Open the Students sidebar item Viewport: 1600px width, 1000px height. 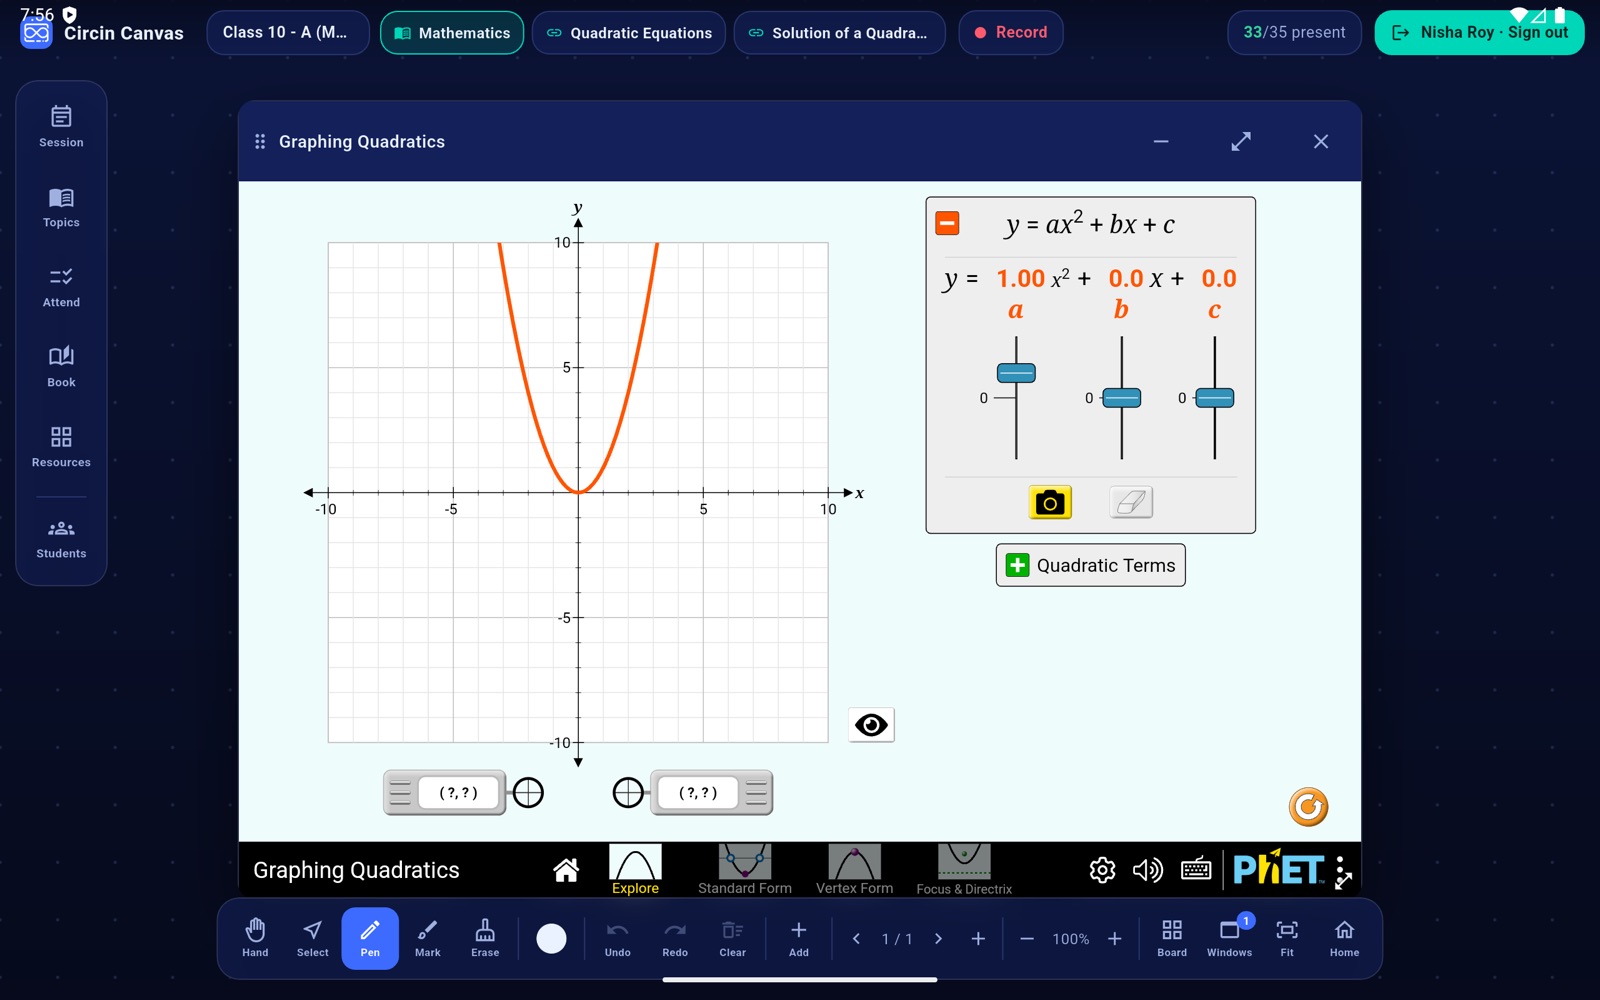tap(61, 539)
